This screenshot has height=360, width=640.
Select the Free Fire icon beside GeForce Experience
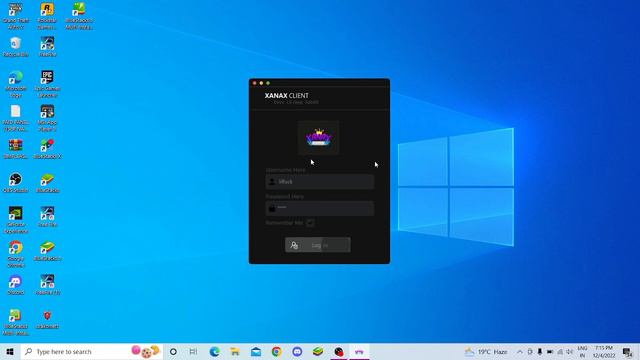pyautogui.click(x=47, y=217)
